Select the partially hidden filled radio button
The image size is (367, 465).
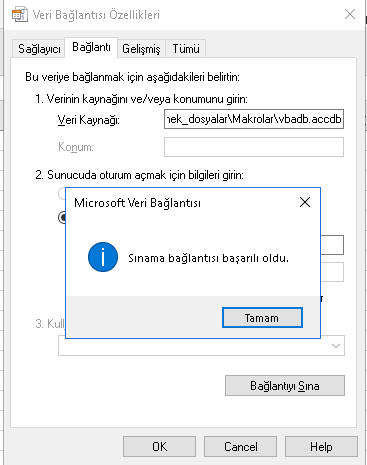[x=62, y=218]
